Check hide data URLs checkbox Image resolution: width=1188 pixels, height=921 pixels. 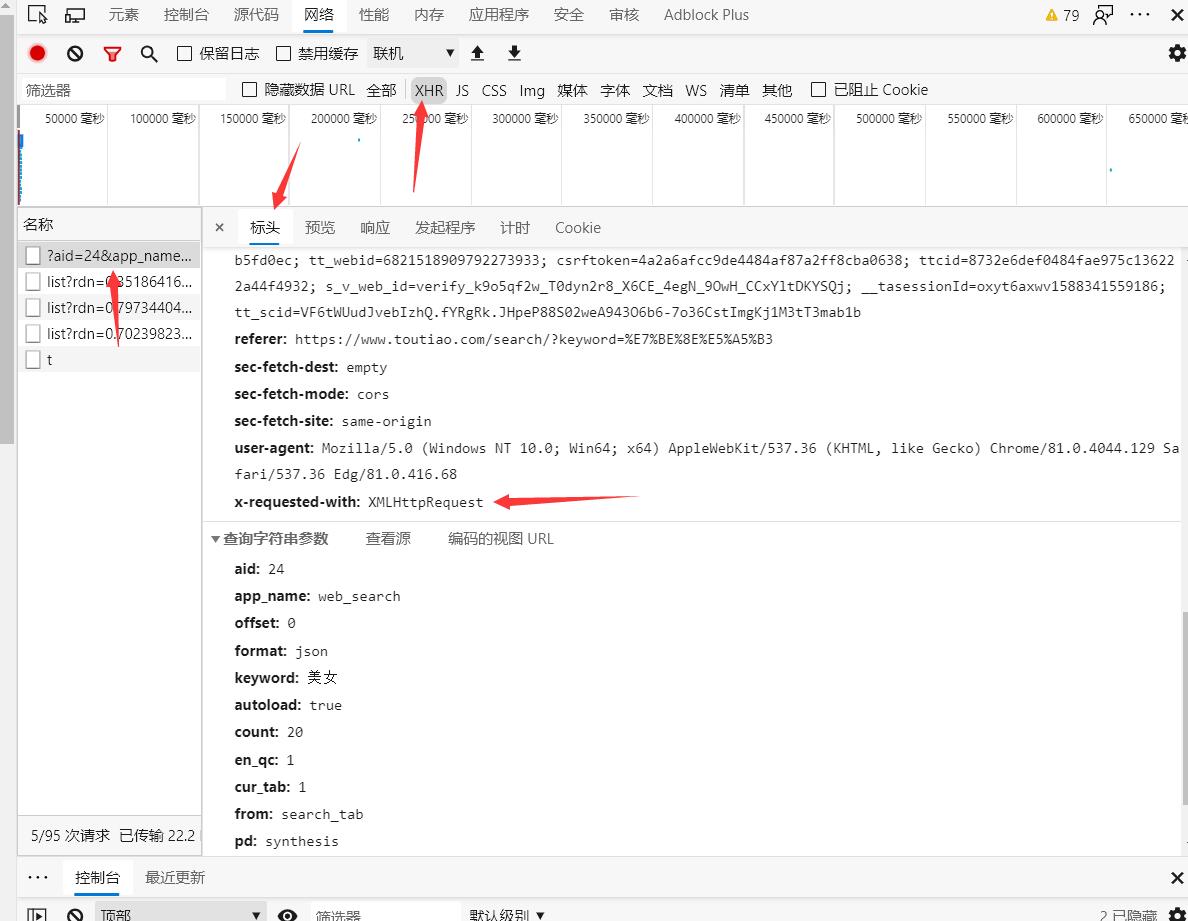(x=249, y=89)
